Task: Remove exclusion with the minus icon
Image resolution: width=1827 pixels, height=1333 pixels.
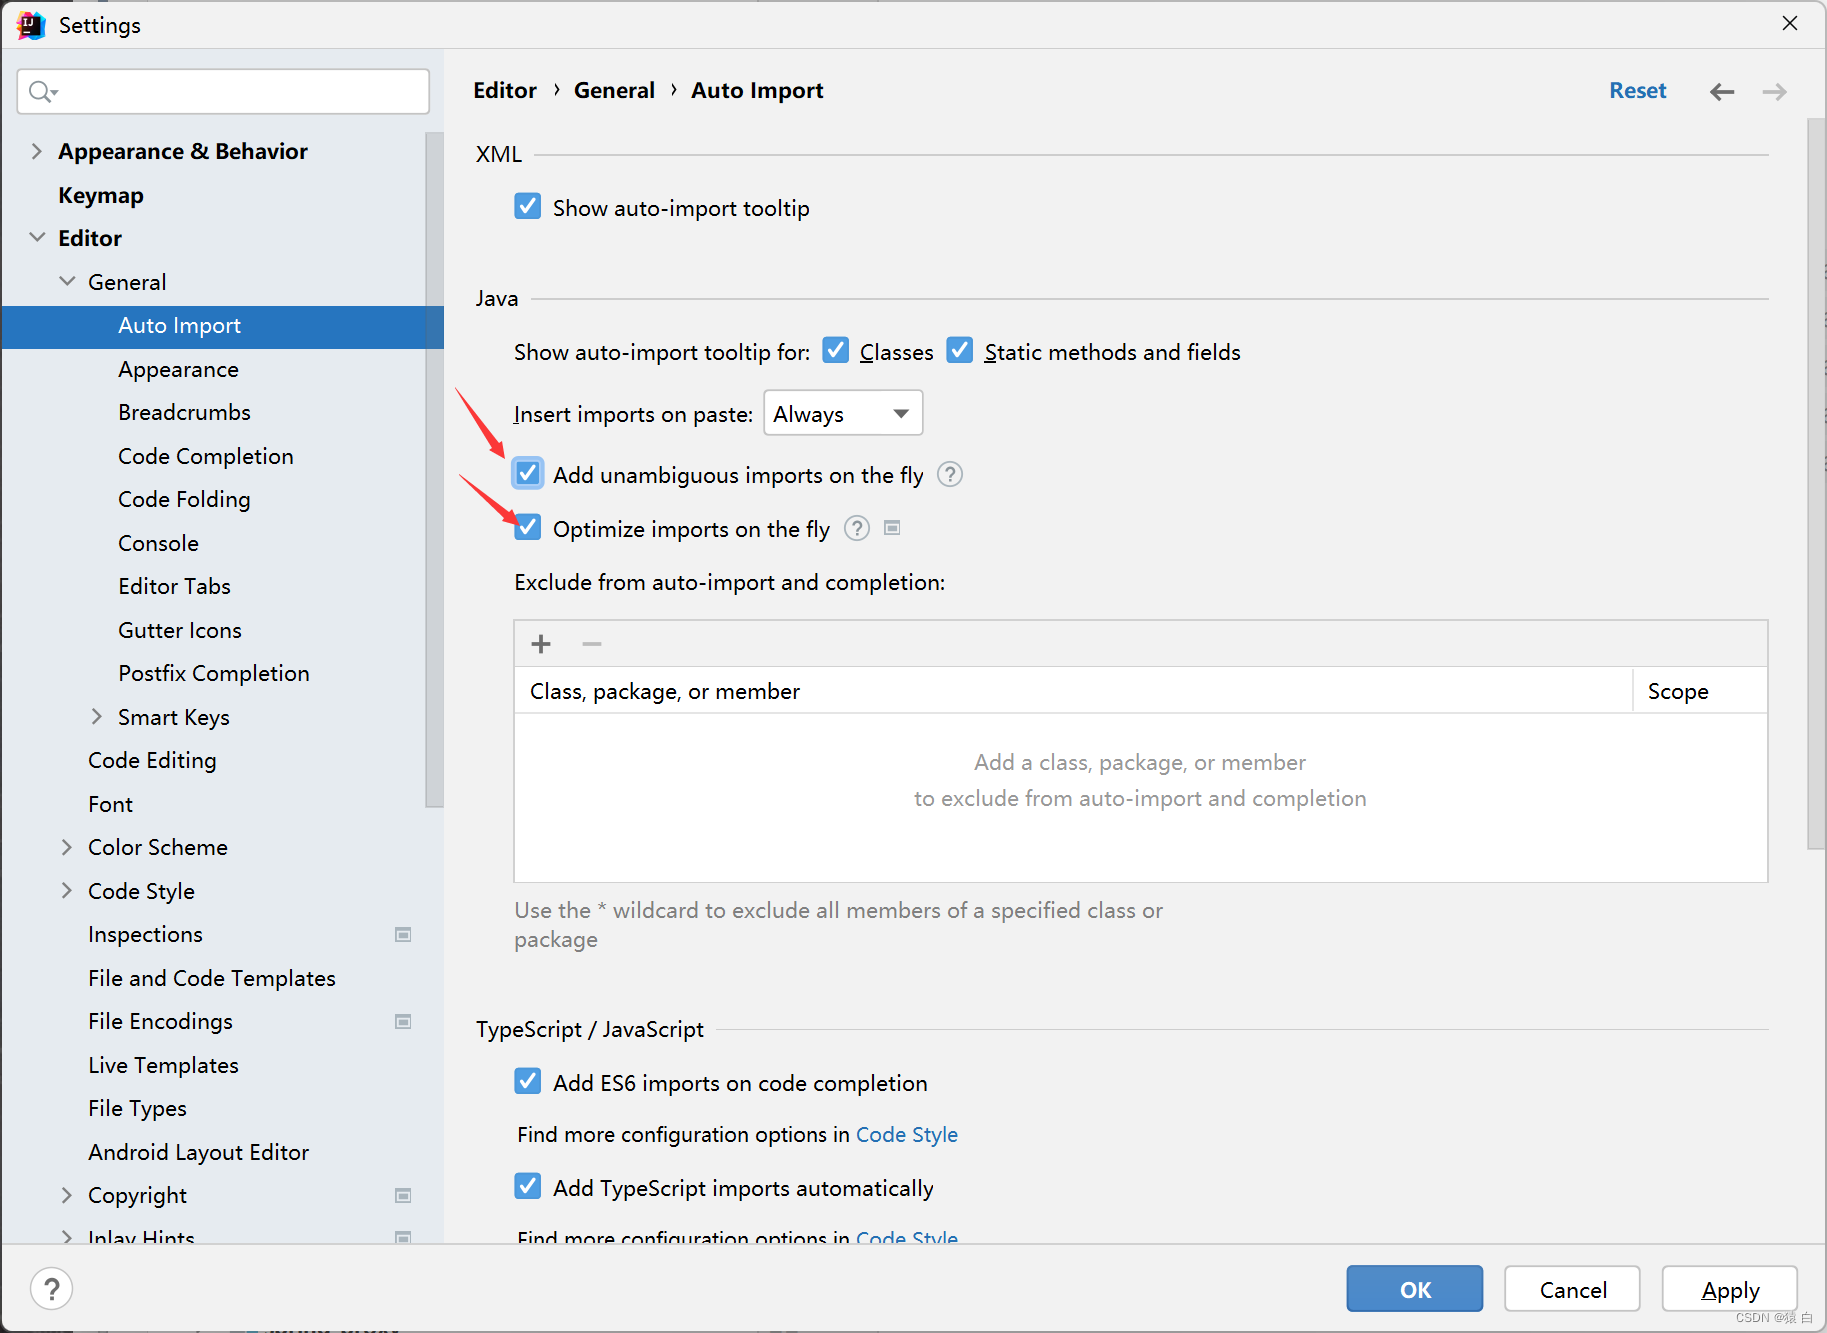Action: 592,644
